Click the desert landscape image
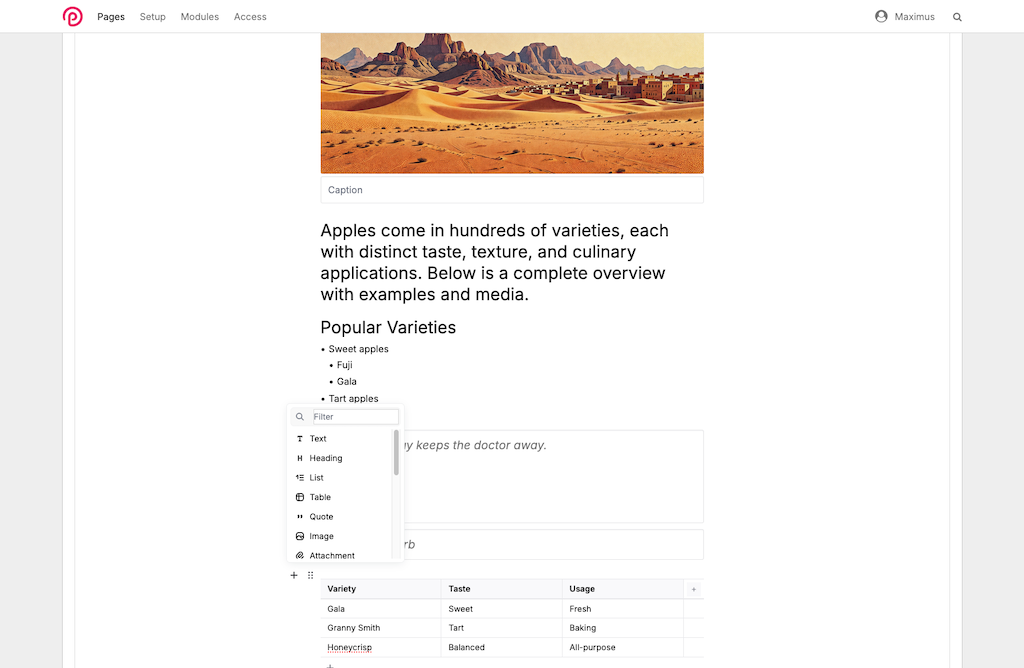1024x668 pixels. pos(512,103)
